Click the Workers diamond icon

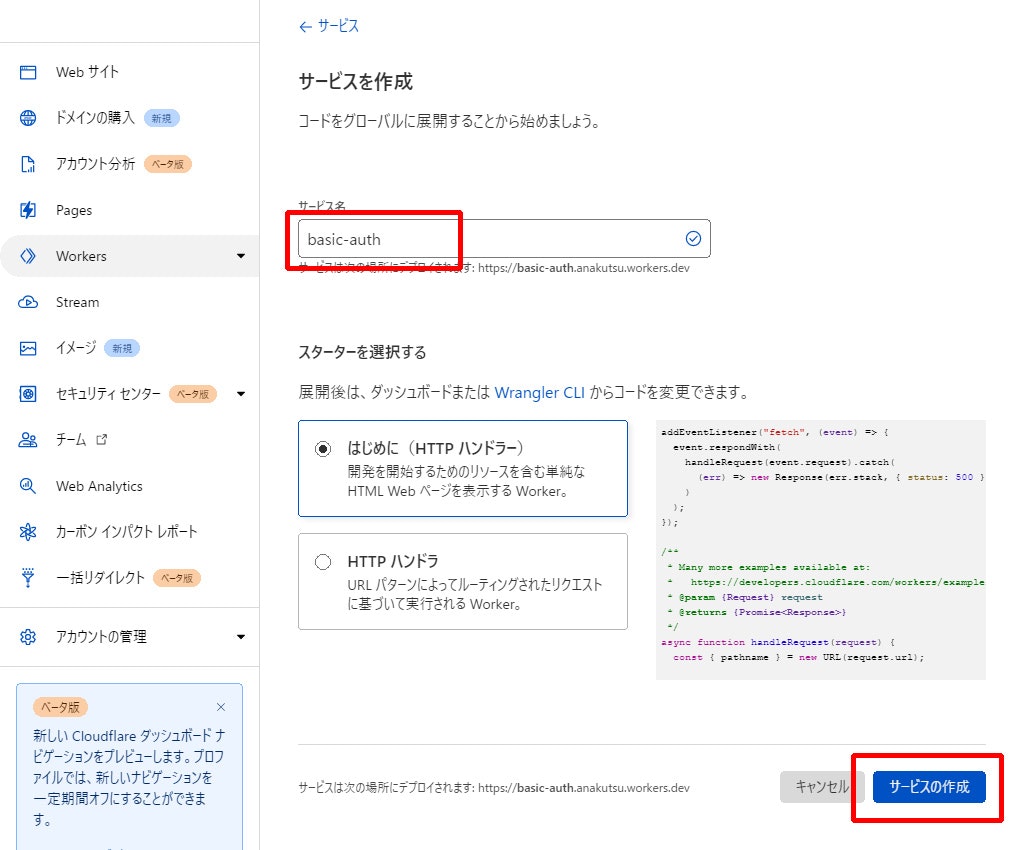pyautogui.click(x=27, y=256)
